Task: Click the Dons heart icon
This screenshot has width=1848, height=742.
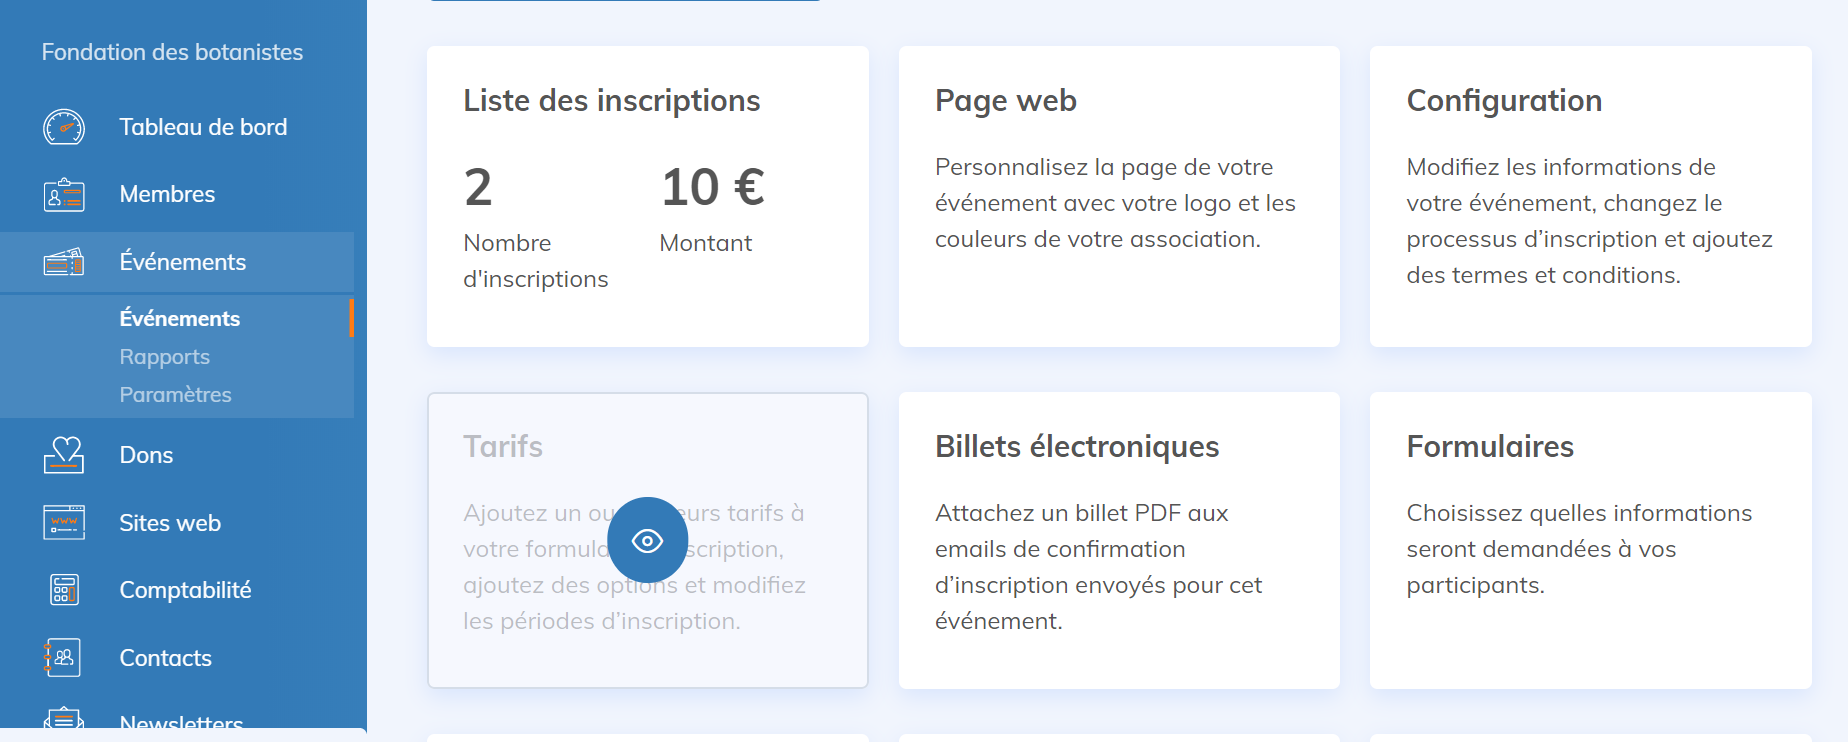Action: pos(64,455)
